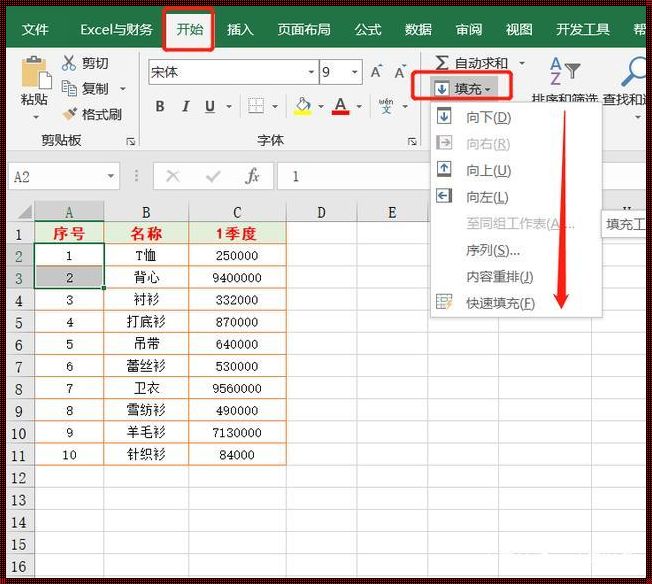652x584 pixels.
Task: Choose Fill Left (向左) menu item
Action: [x=516, y=197]
